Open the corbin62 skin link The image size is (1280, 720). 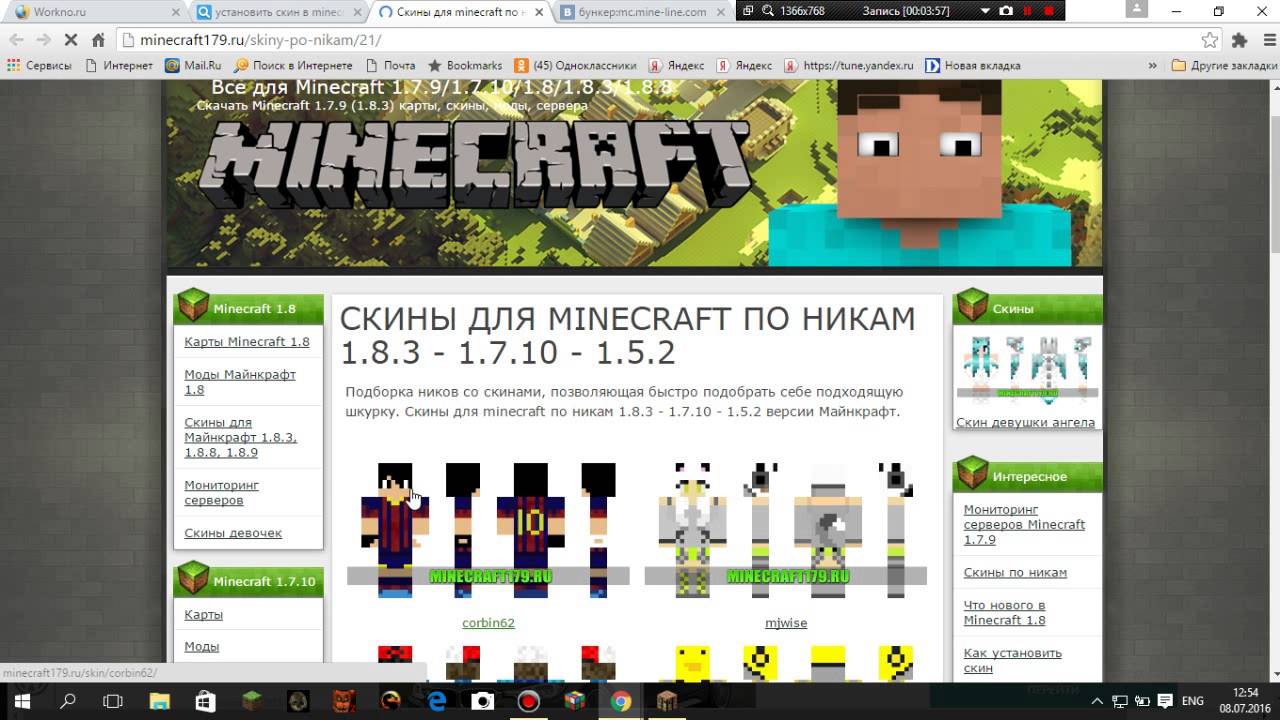(x=488, y=623)
